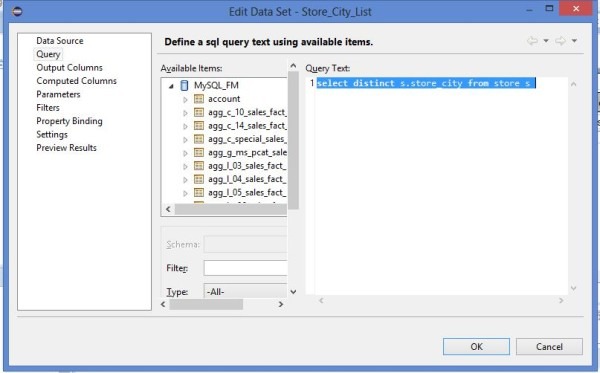This screenshot has height=373, width=600.
Task: Click the back navigation arrow icon
Action: [532, 41]
